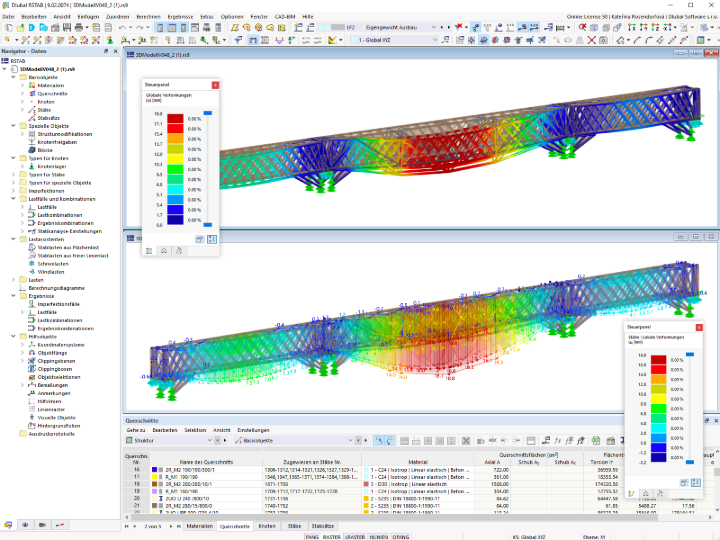Click the Save model icon in toolbar
The height and width of the screenshot is (540, 720).
67,28
